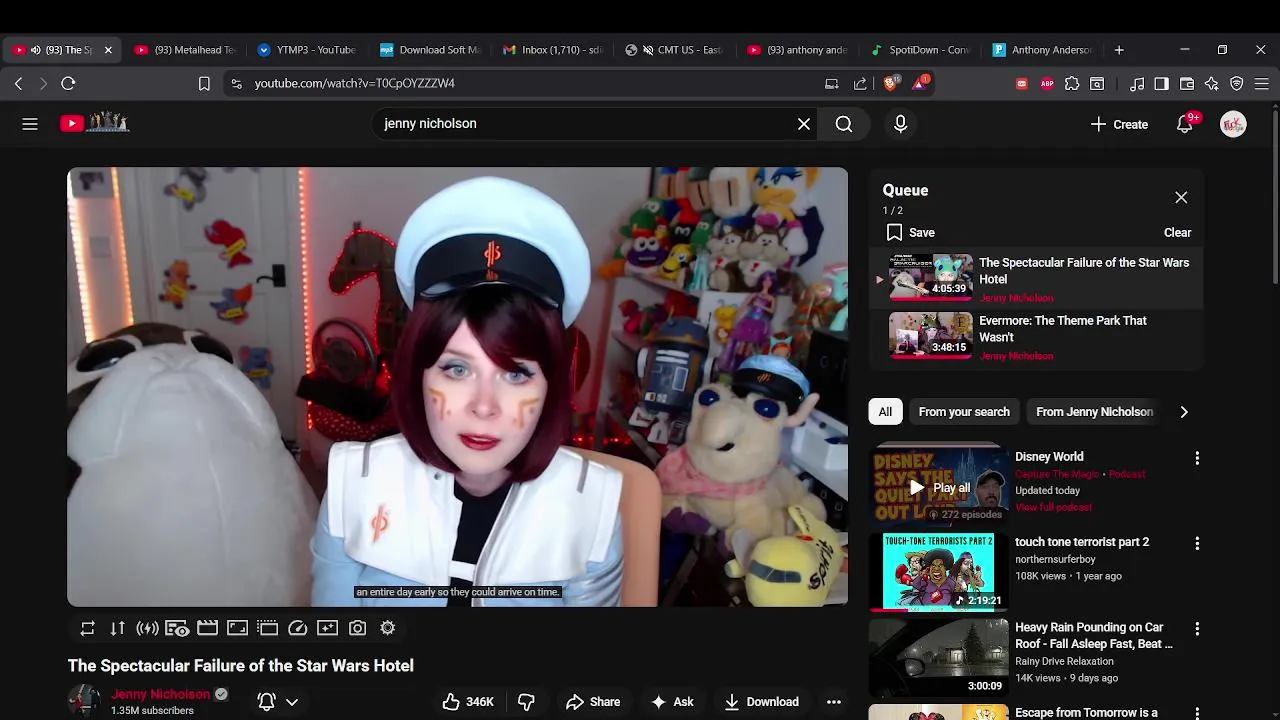Switch to the 'Metalhead' browser tab

tap(184, 50)
